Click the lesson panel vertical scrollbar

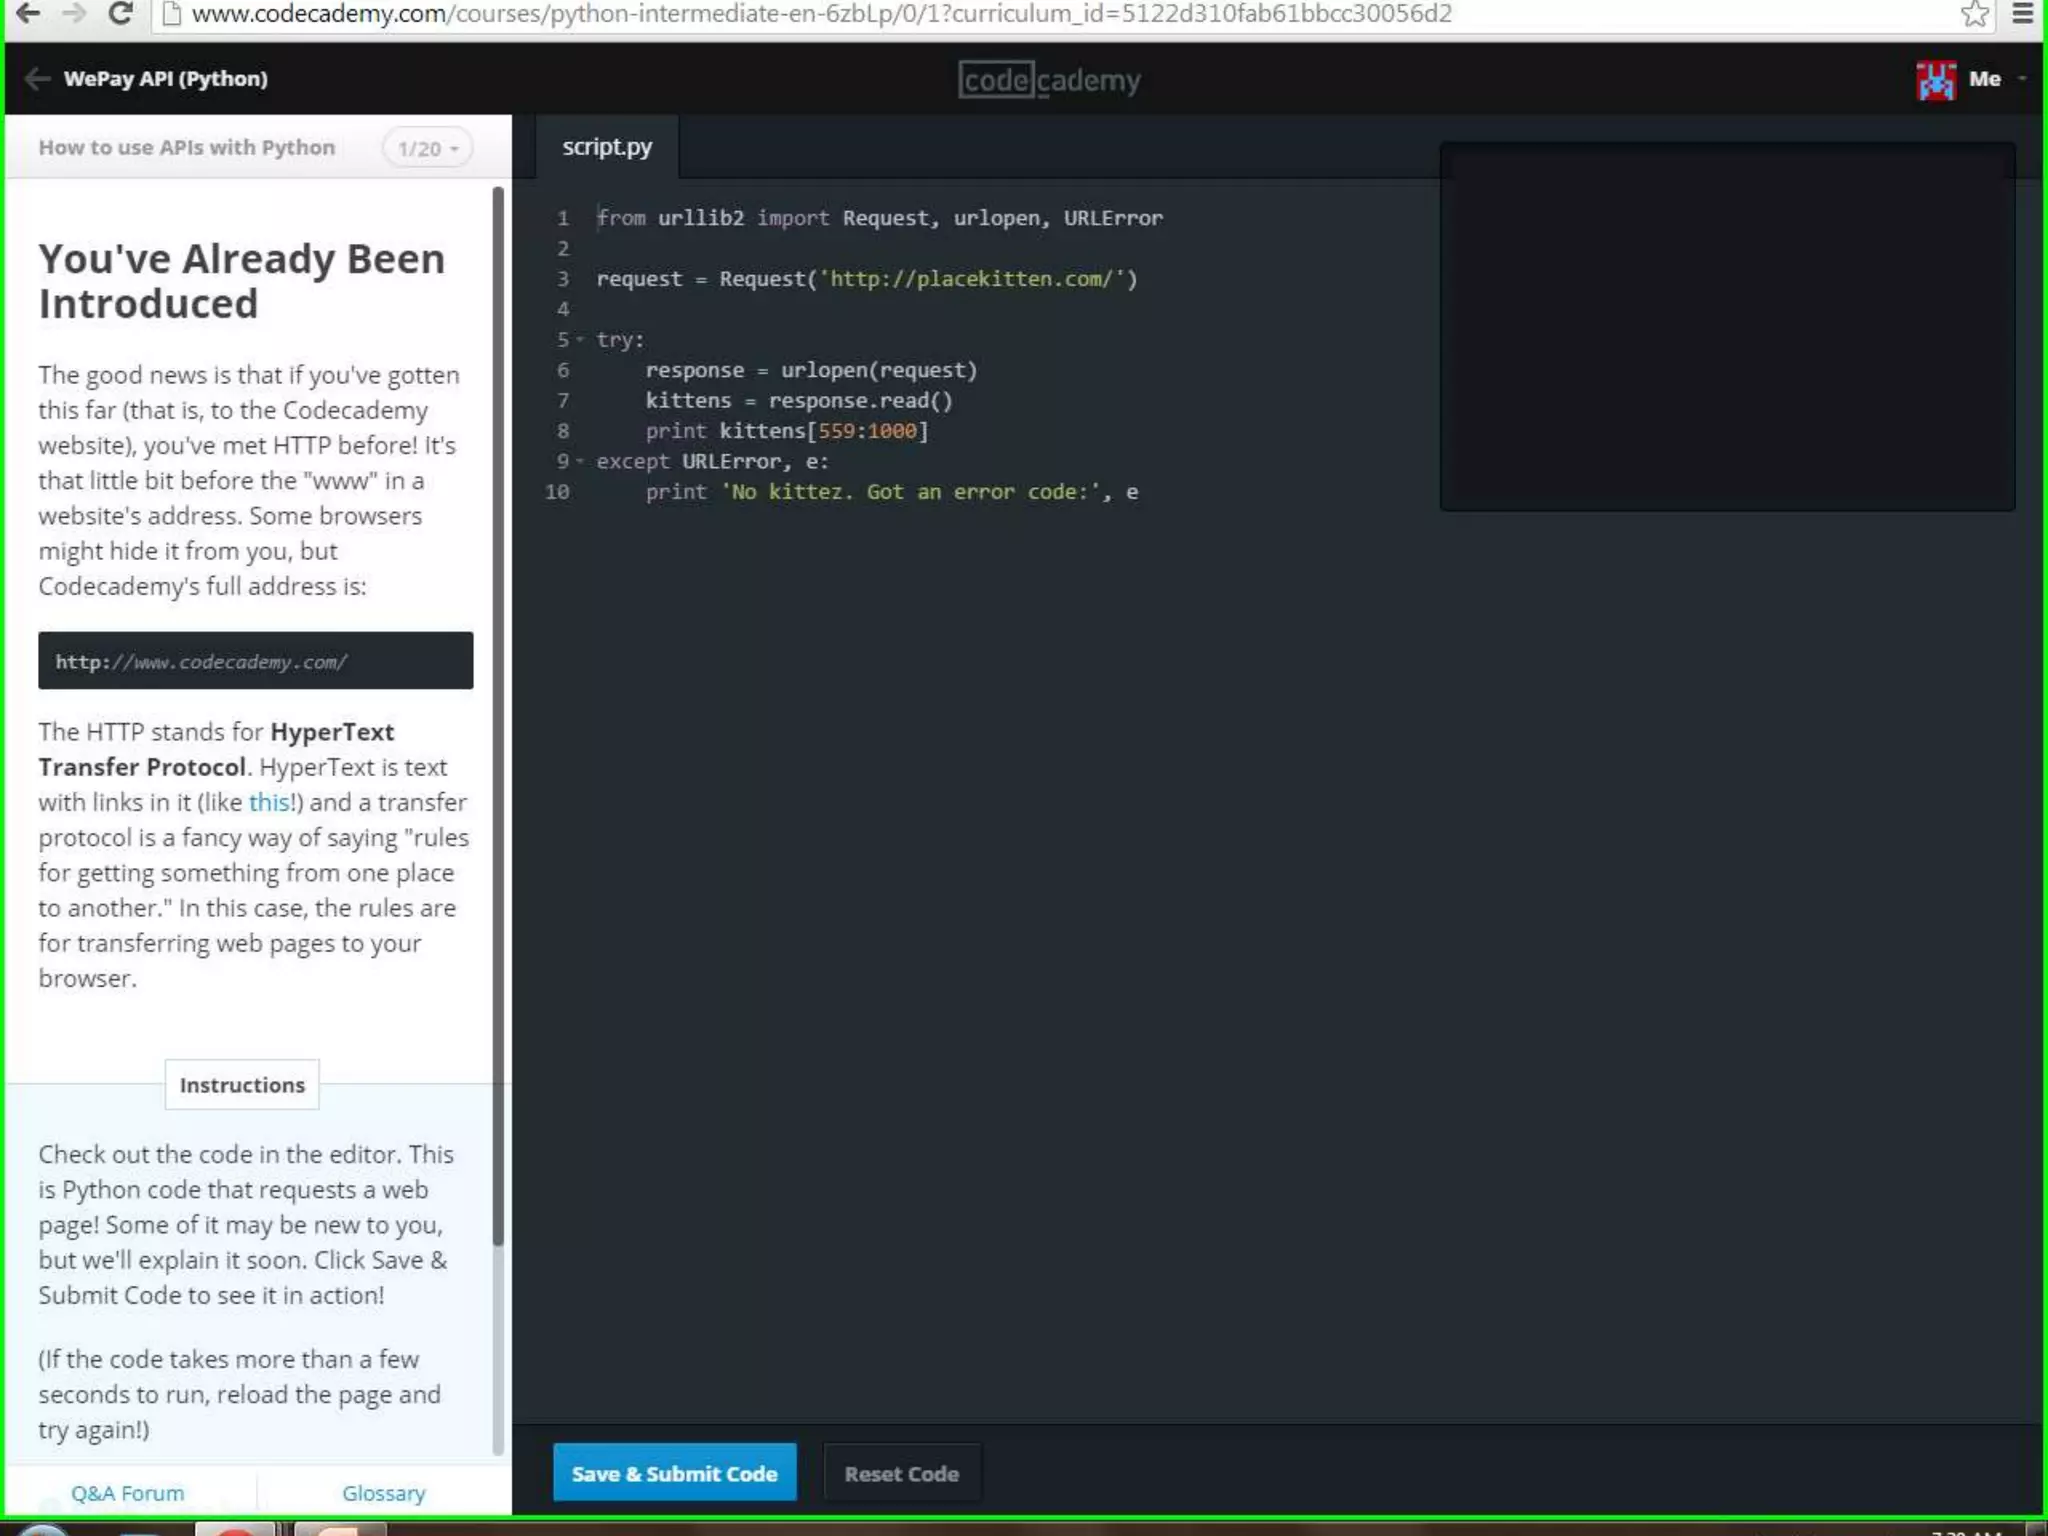pyautogui.click(x=498, y=715)
